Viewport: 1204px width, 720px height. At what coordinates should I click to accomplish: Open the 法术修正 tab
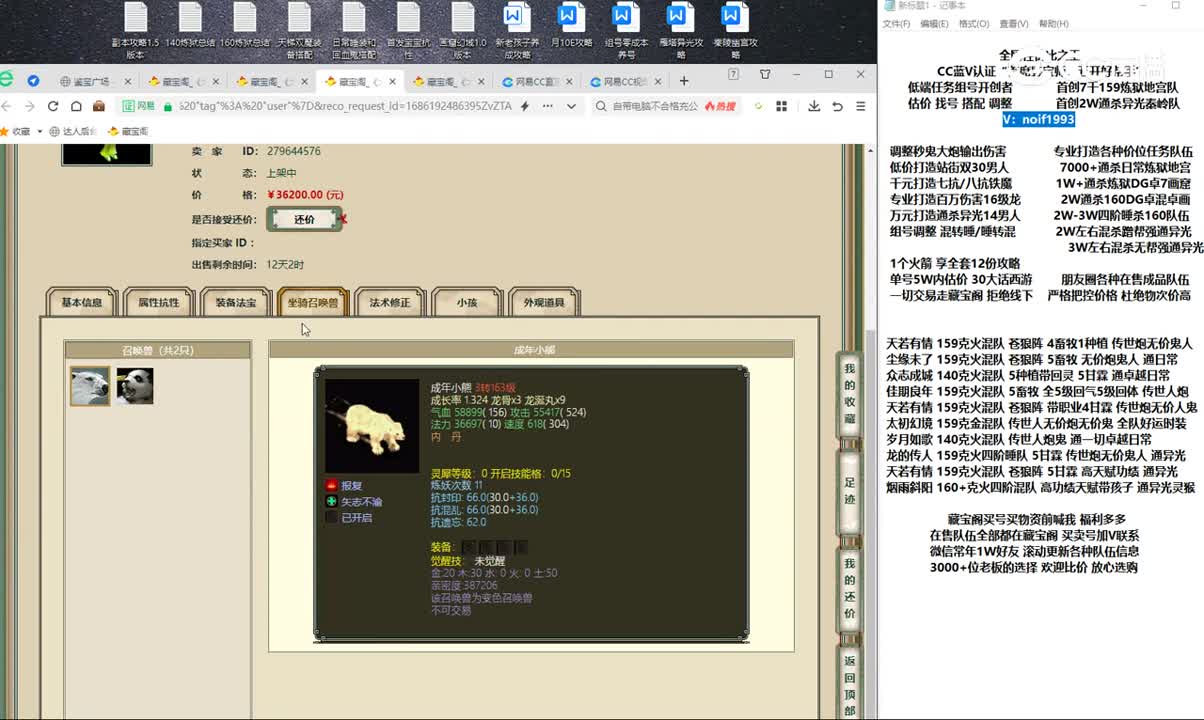pos(390,302)
